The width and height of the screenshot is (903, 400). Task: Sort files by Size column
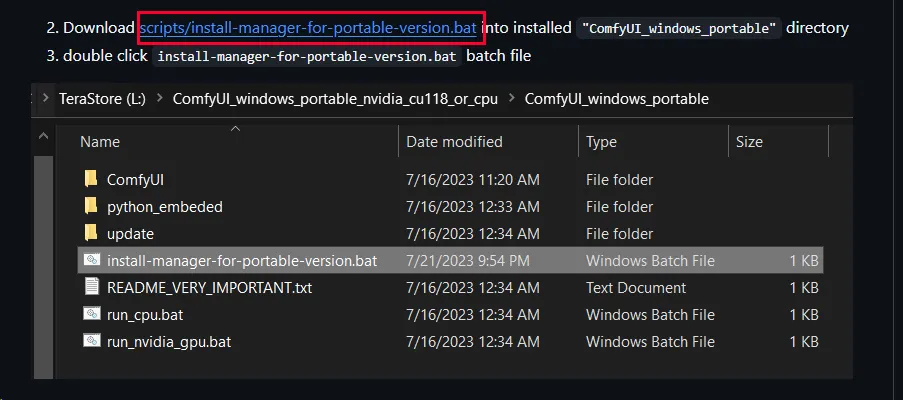pos(749,142)
